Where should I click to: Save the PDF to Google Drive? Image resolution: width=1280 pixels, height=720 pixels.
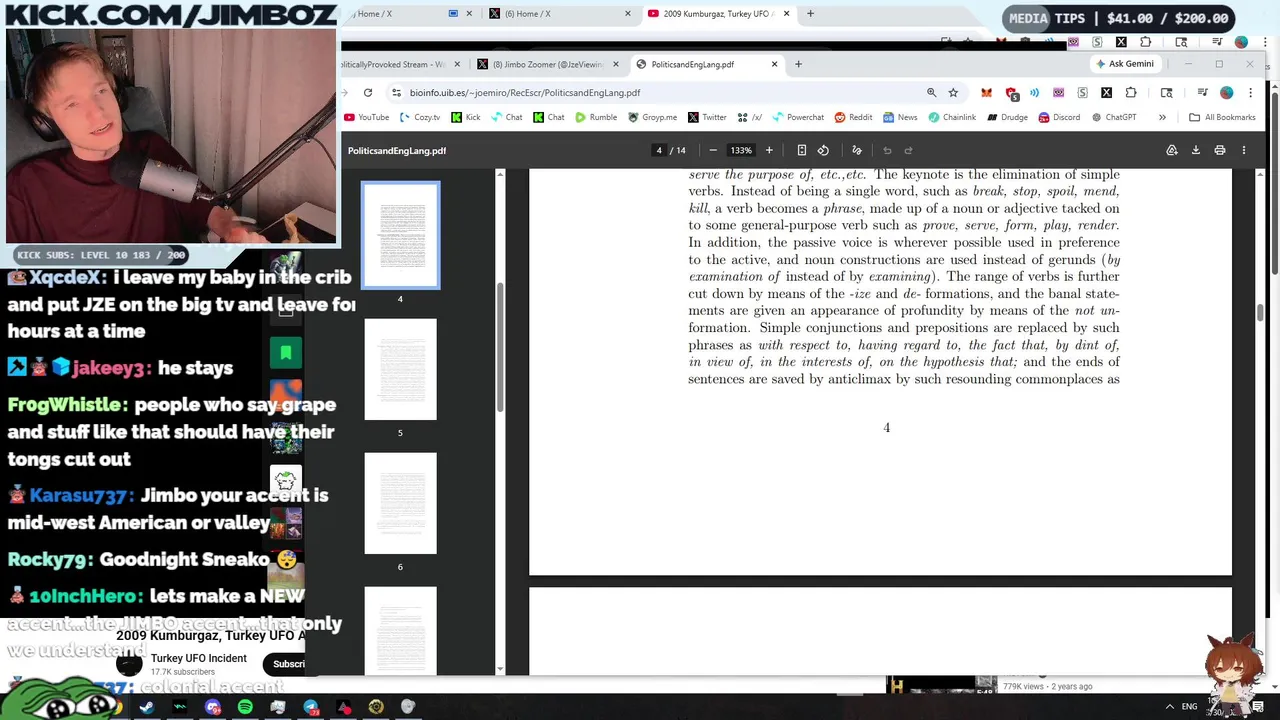[x=1172, y=151]
